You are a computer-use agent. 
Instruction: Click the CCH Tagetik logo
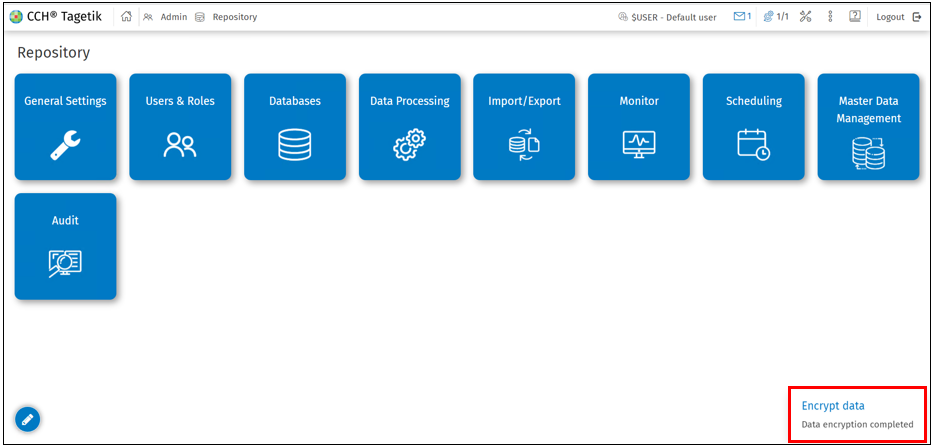coord(56,17)
